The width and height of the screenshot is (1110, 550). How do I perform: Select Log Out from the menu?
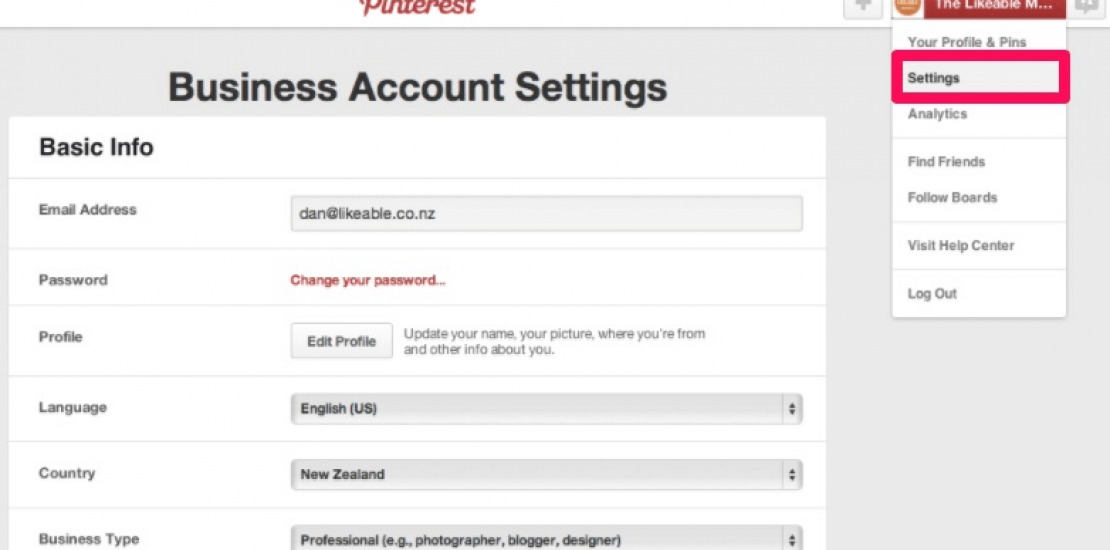pos(932,294)
